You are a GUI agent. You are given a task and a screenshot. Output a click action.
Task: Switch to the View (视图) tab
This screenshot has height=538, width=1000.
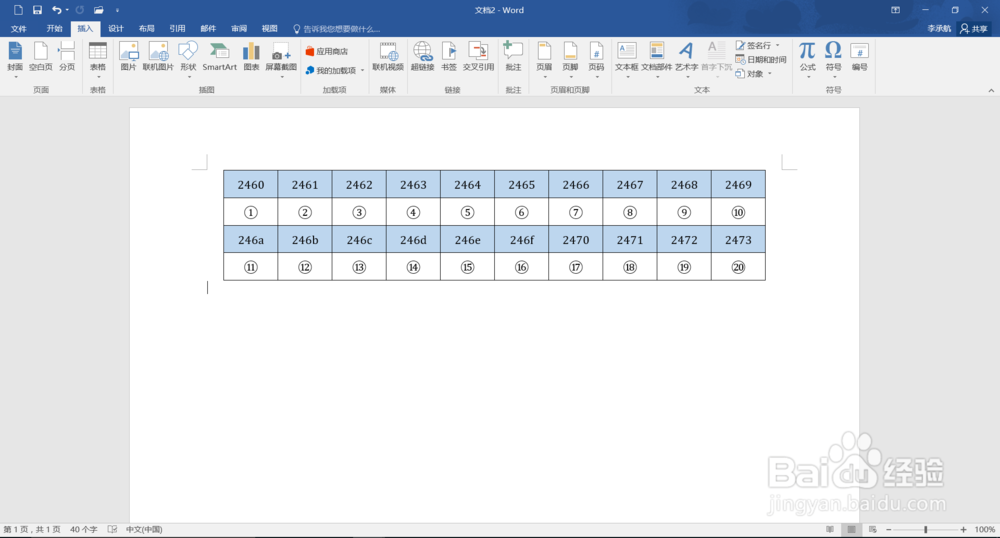[x=269, y=29]
